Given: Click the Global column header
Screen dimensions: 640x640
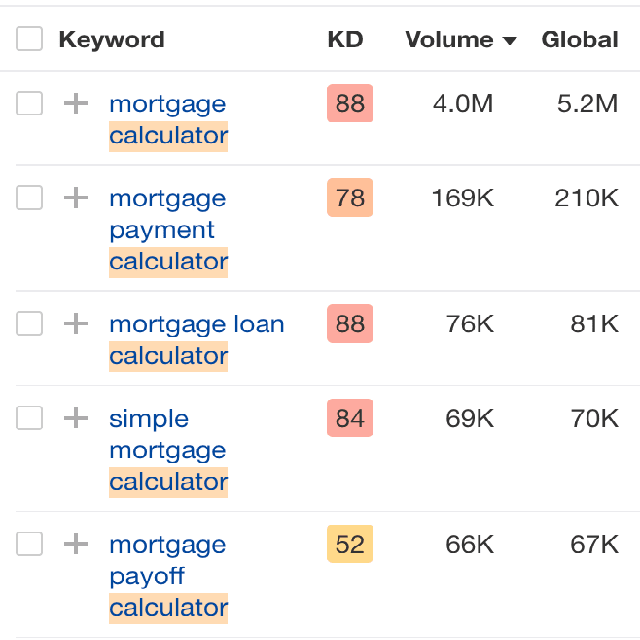Looking at the screenshot, I should pyautogui.click(x=580, y=40).
